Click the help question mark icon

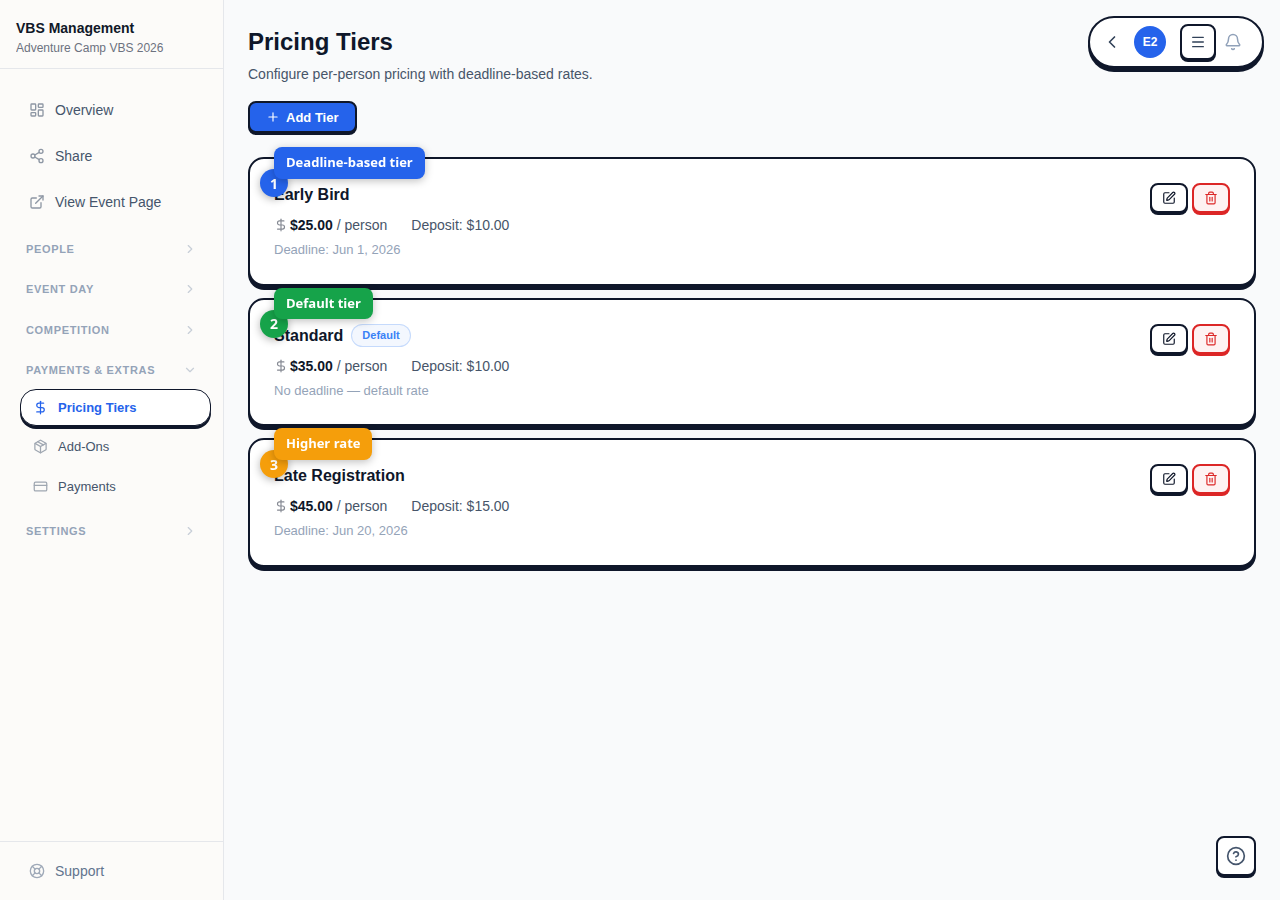point(1236,856)
